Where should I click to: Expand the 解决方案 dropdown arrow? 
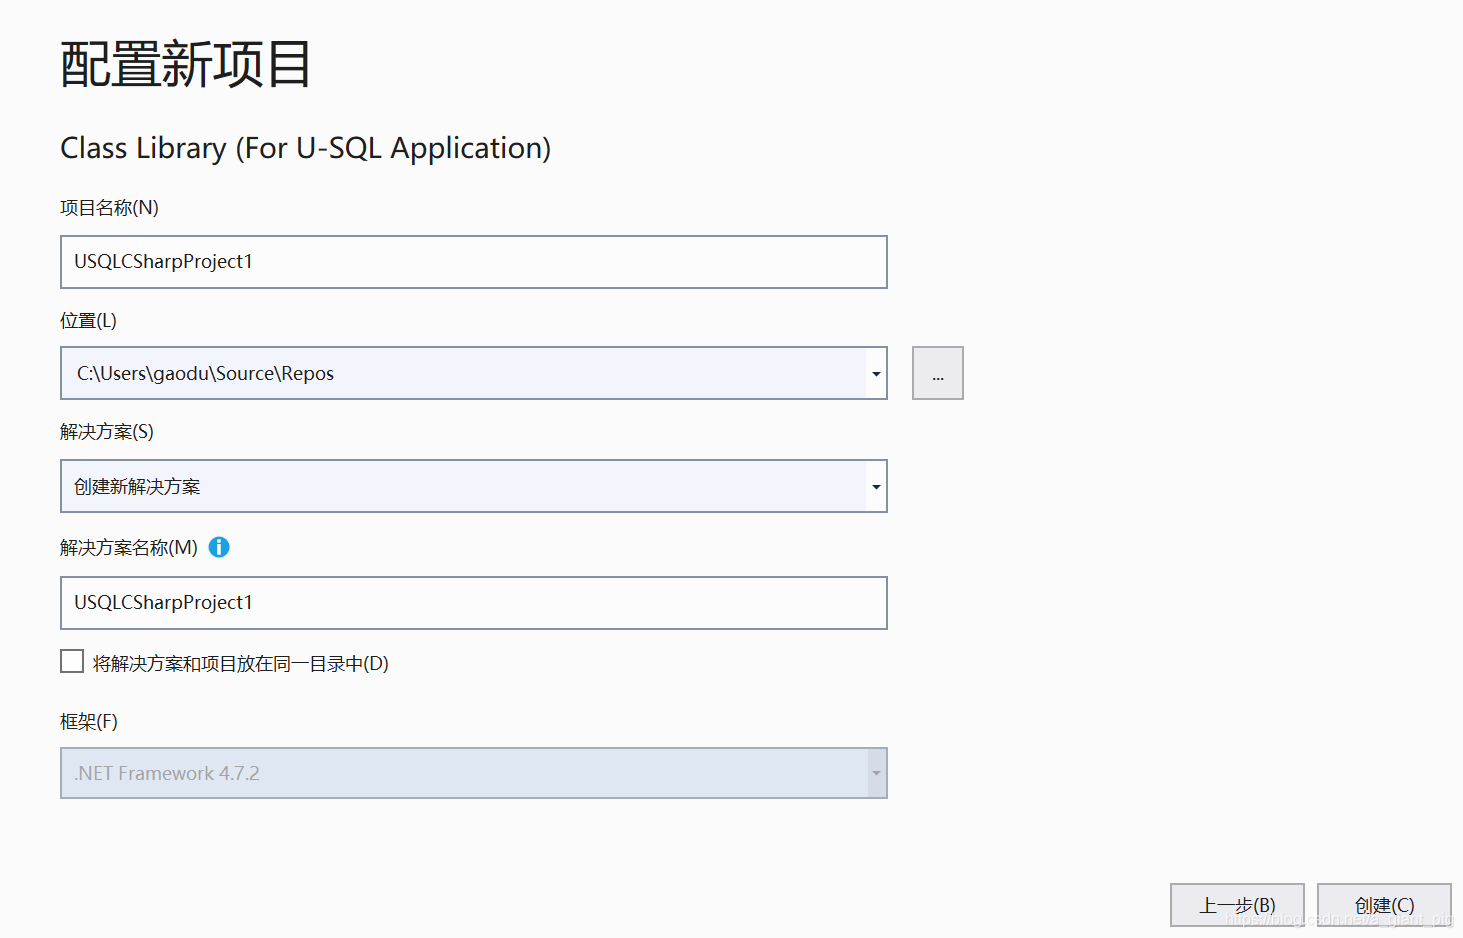pyautogui.click(x=876, y=487)
